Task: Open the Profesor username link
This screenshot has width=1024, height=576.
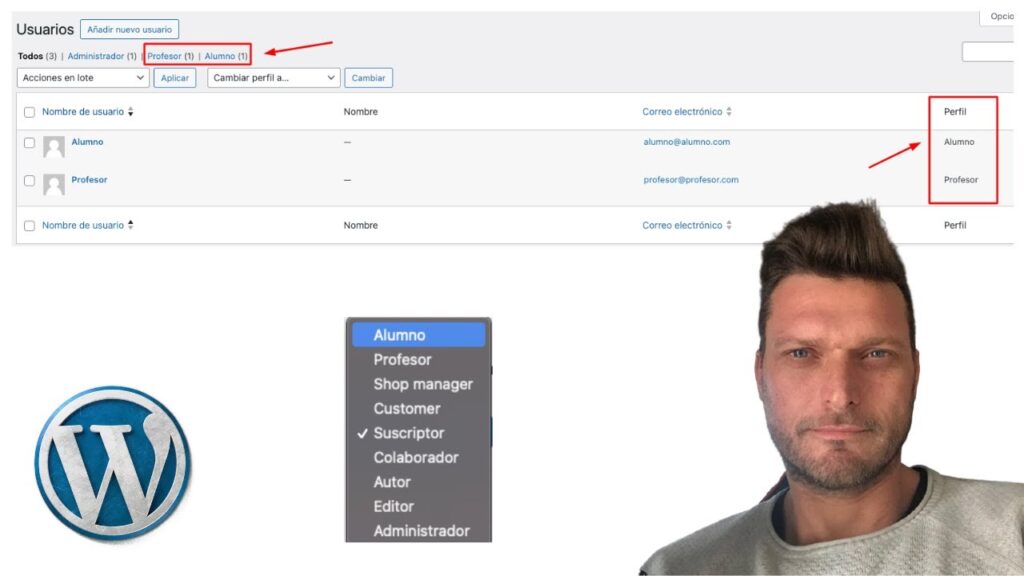Action: coord(89,180)
